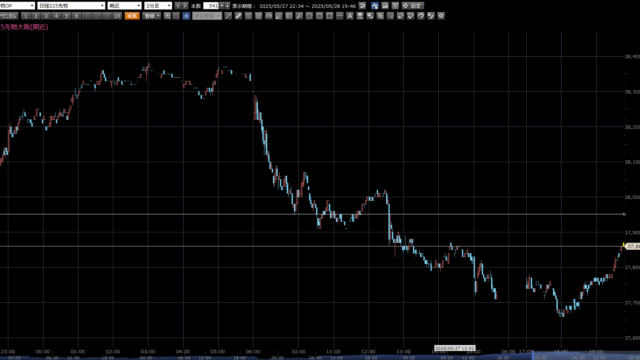Expand the 登録 dropdown menu
Image resolution: width=640 pixels, height=360 pixels.
pos(152,16)
